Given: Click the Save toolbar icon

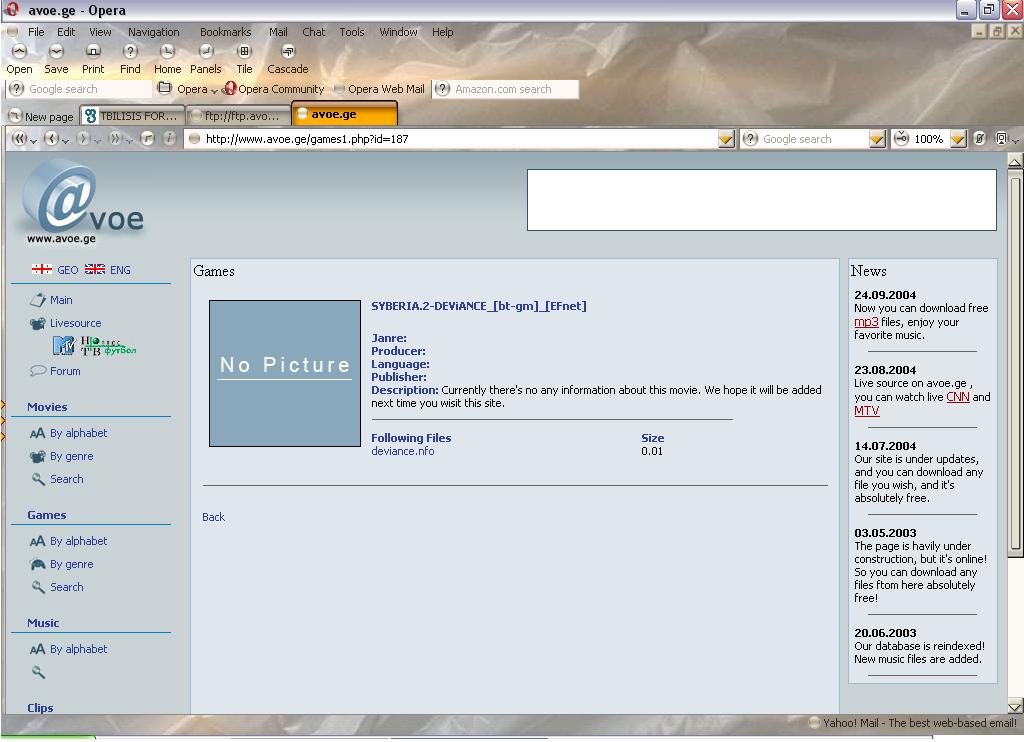Looking at the screenshot, I should [56, 52].
